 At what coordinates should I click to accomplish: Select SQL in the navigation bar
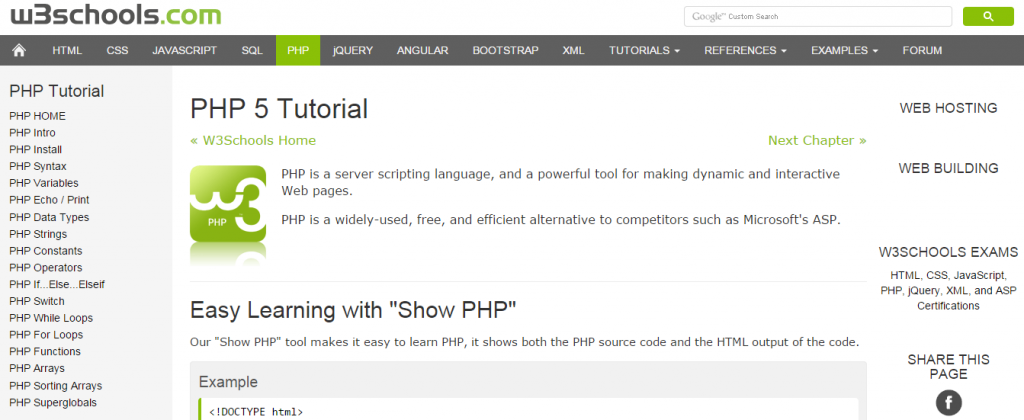click(x=252, y=50)
